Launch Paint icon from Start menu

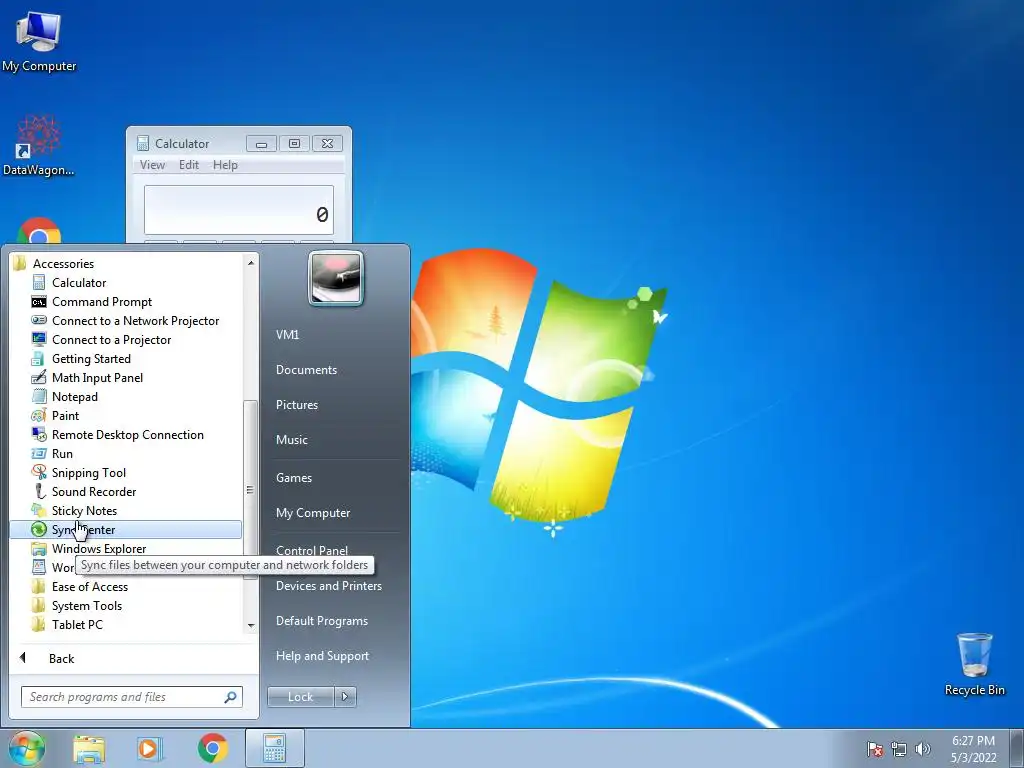[x=39, y=415]
